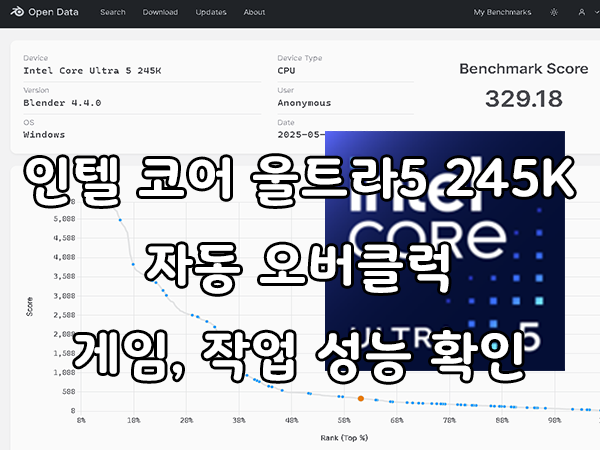600x450 pixels.
Task: Click the Benchmark Score heading
Action: [524, 68]
